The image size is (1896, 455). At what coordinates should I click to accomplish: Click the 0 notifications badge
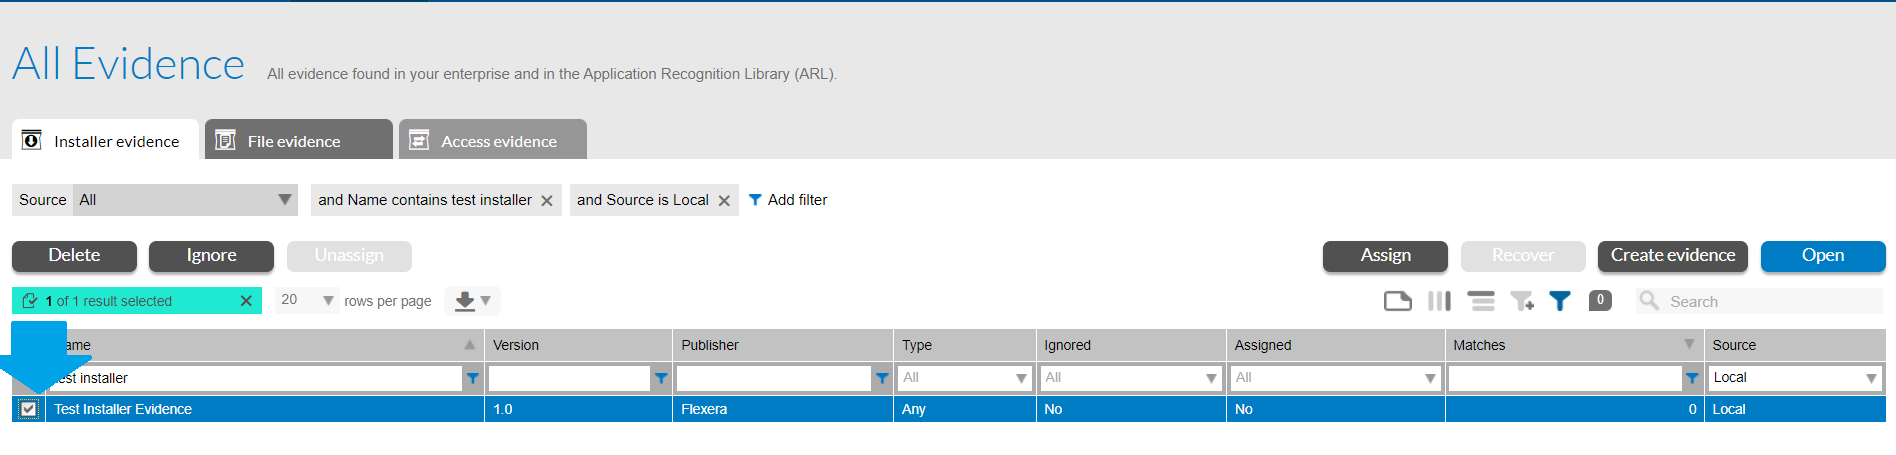1600,300
